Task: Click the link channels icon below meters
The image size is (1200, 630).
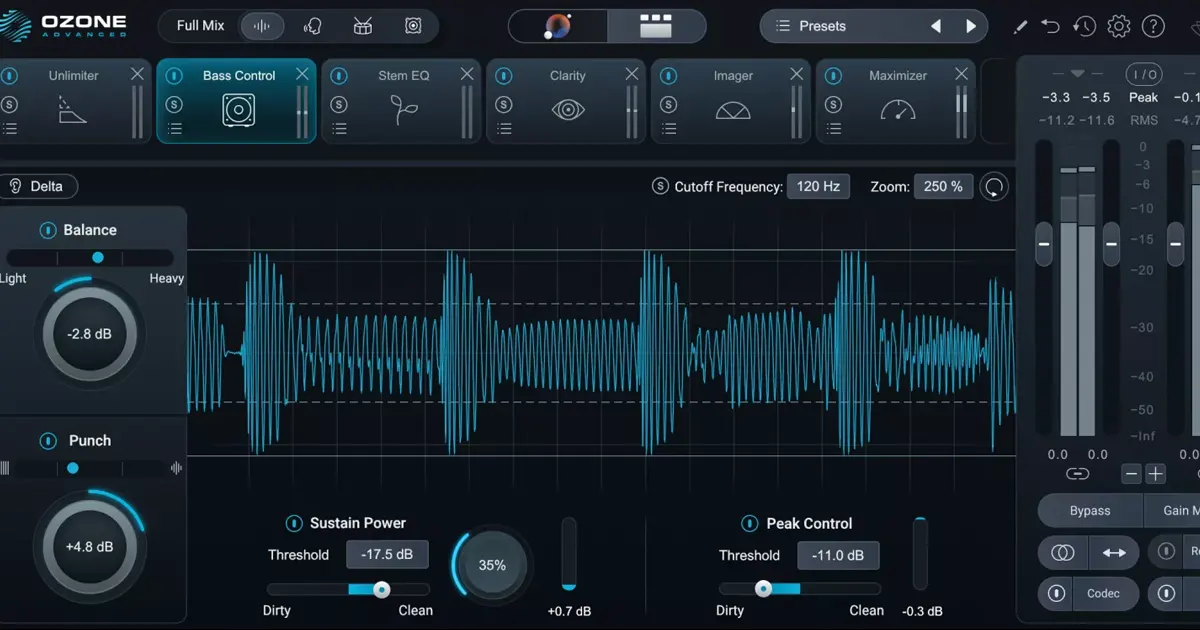Action: pyautogui.click(x=1077, y=474)
